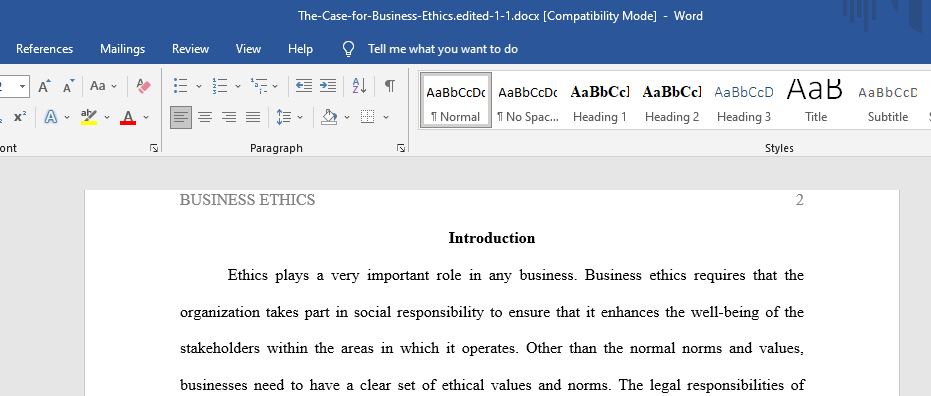Open the Font dialog box launcher
Screen dimensions: 931x396
point(154,148)
